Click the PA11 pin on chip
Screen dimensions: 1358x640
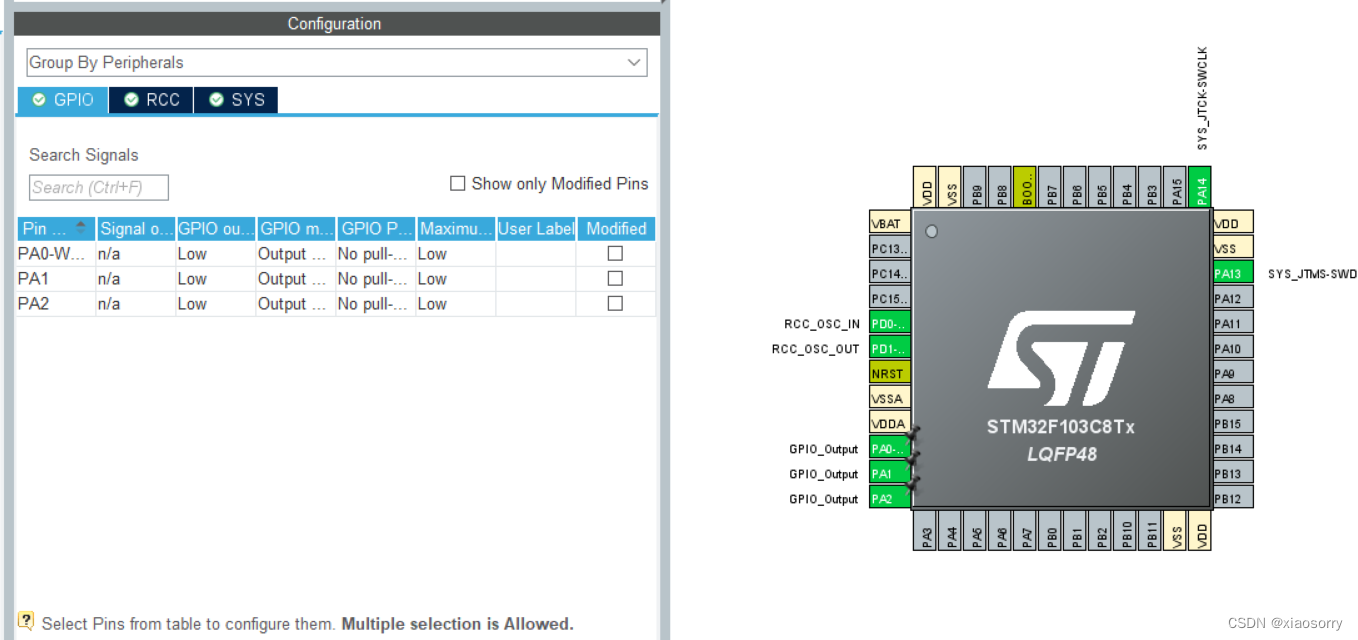tap(1233, 324)
